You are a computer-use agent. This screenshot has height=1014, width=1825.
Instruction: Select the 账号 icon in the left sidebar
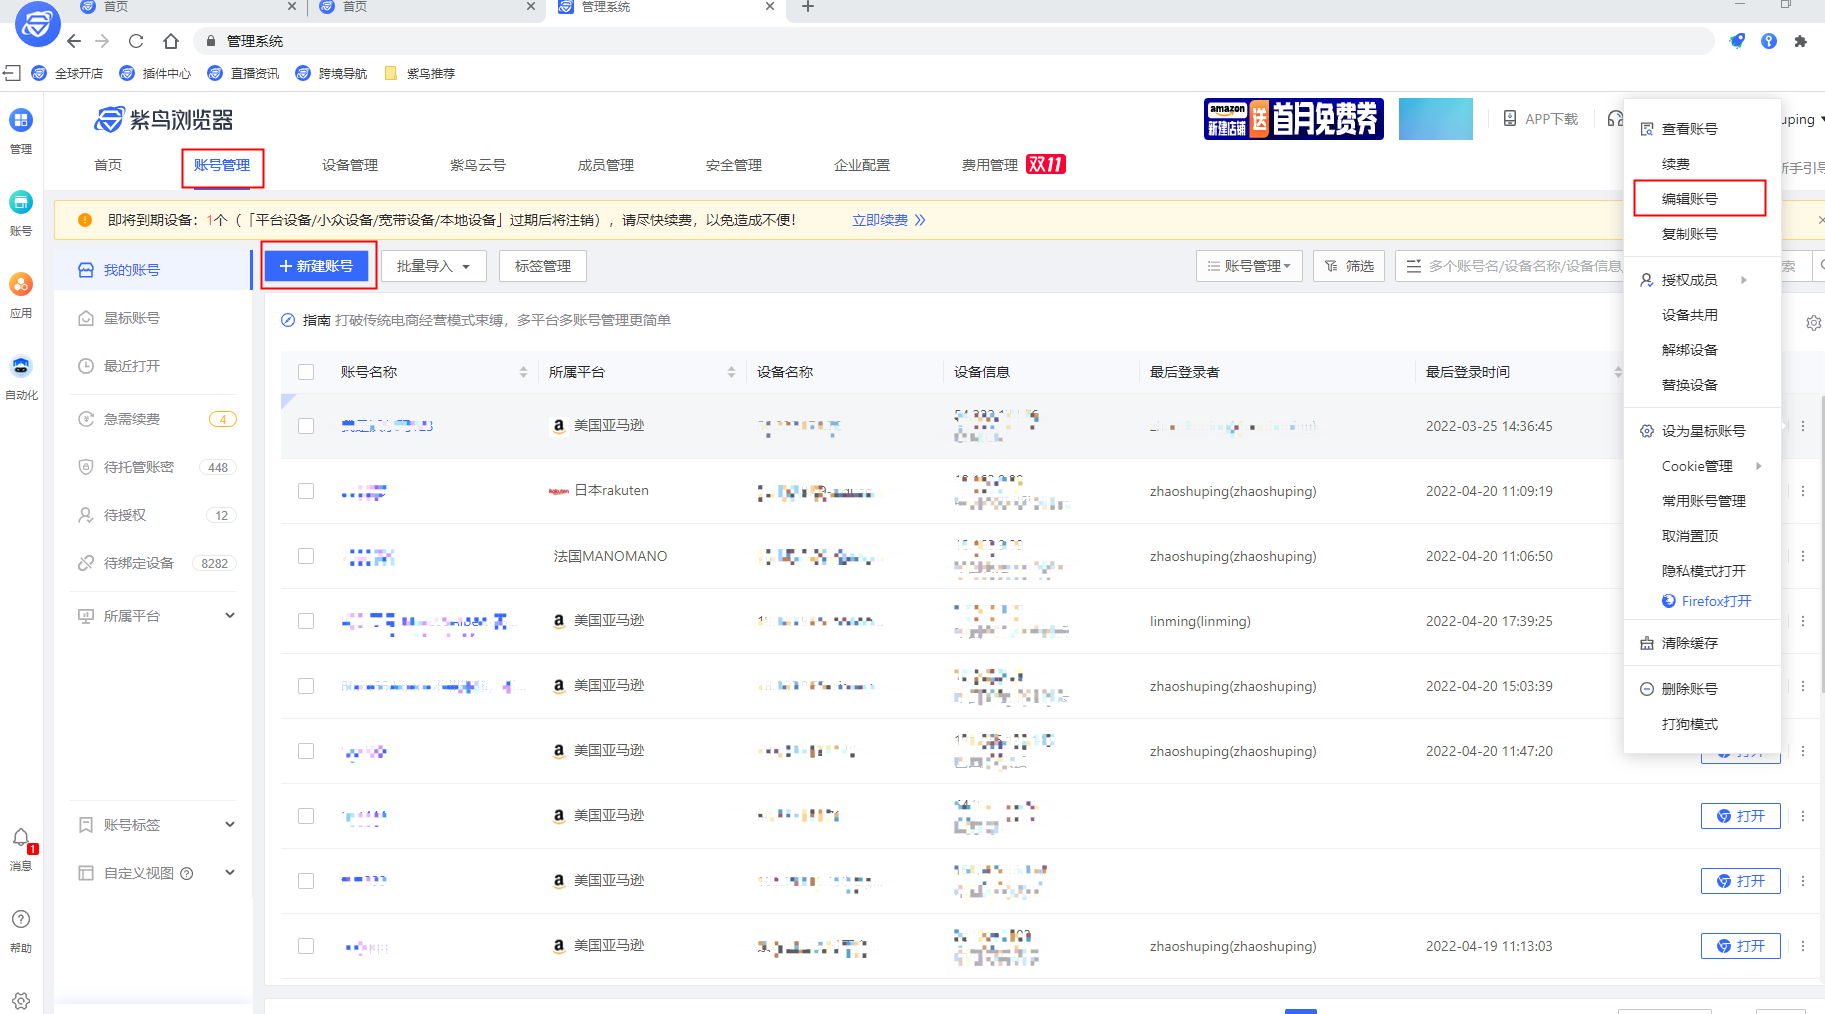[21, 212]
